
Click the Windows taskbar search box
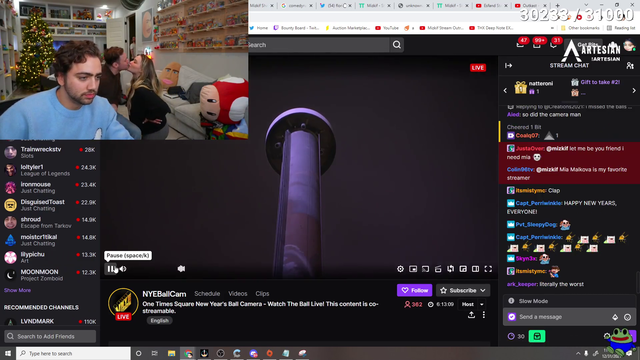tap(73, 353)
